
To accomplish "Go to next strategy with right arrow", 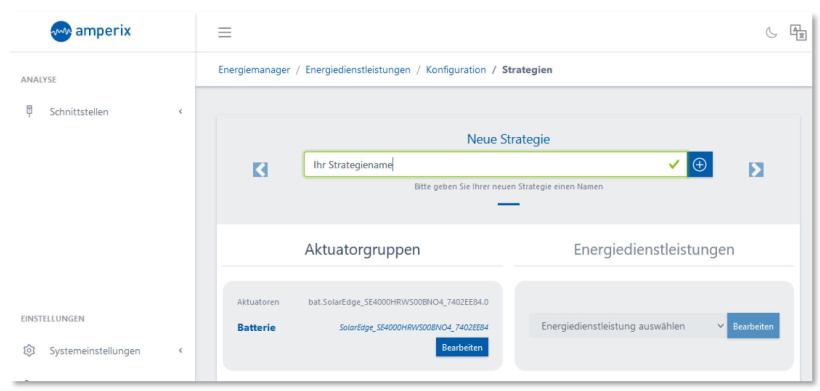I will click(x=756, y=169).
